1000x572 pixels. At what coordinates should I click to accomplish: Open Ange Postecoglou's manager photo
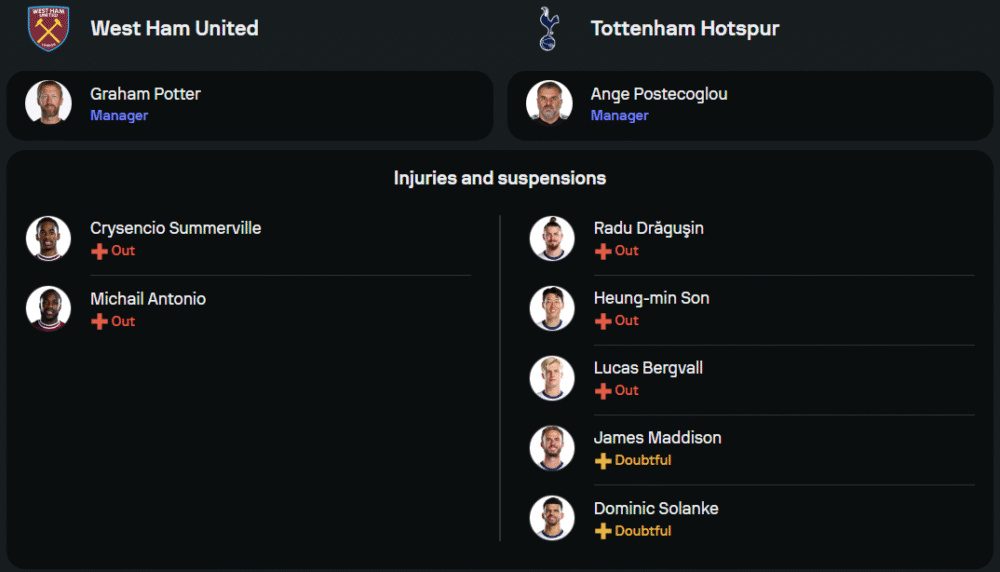[549, 103]
